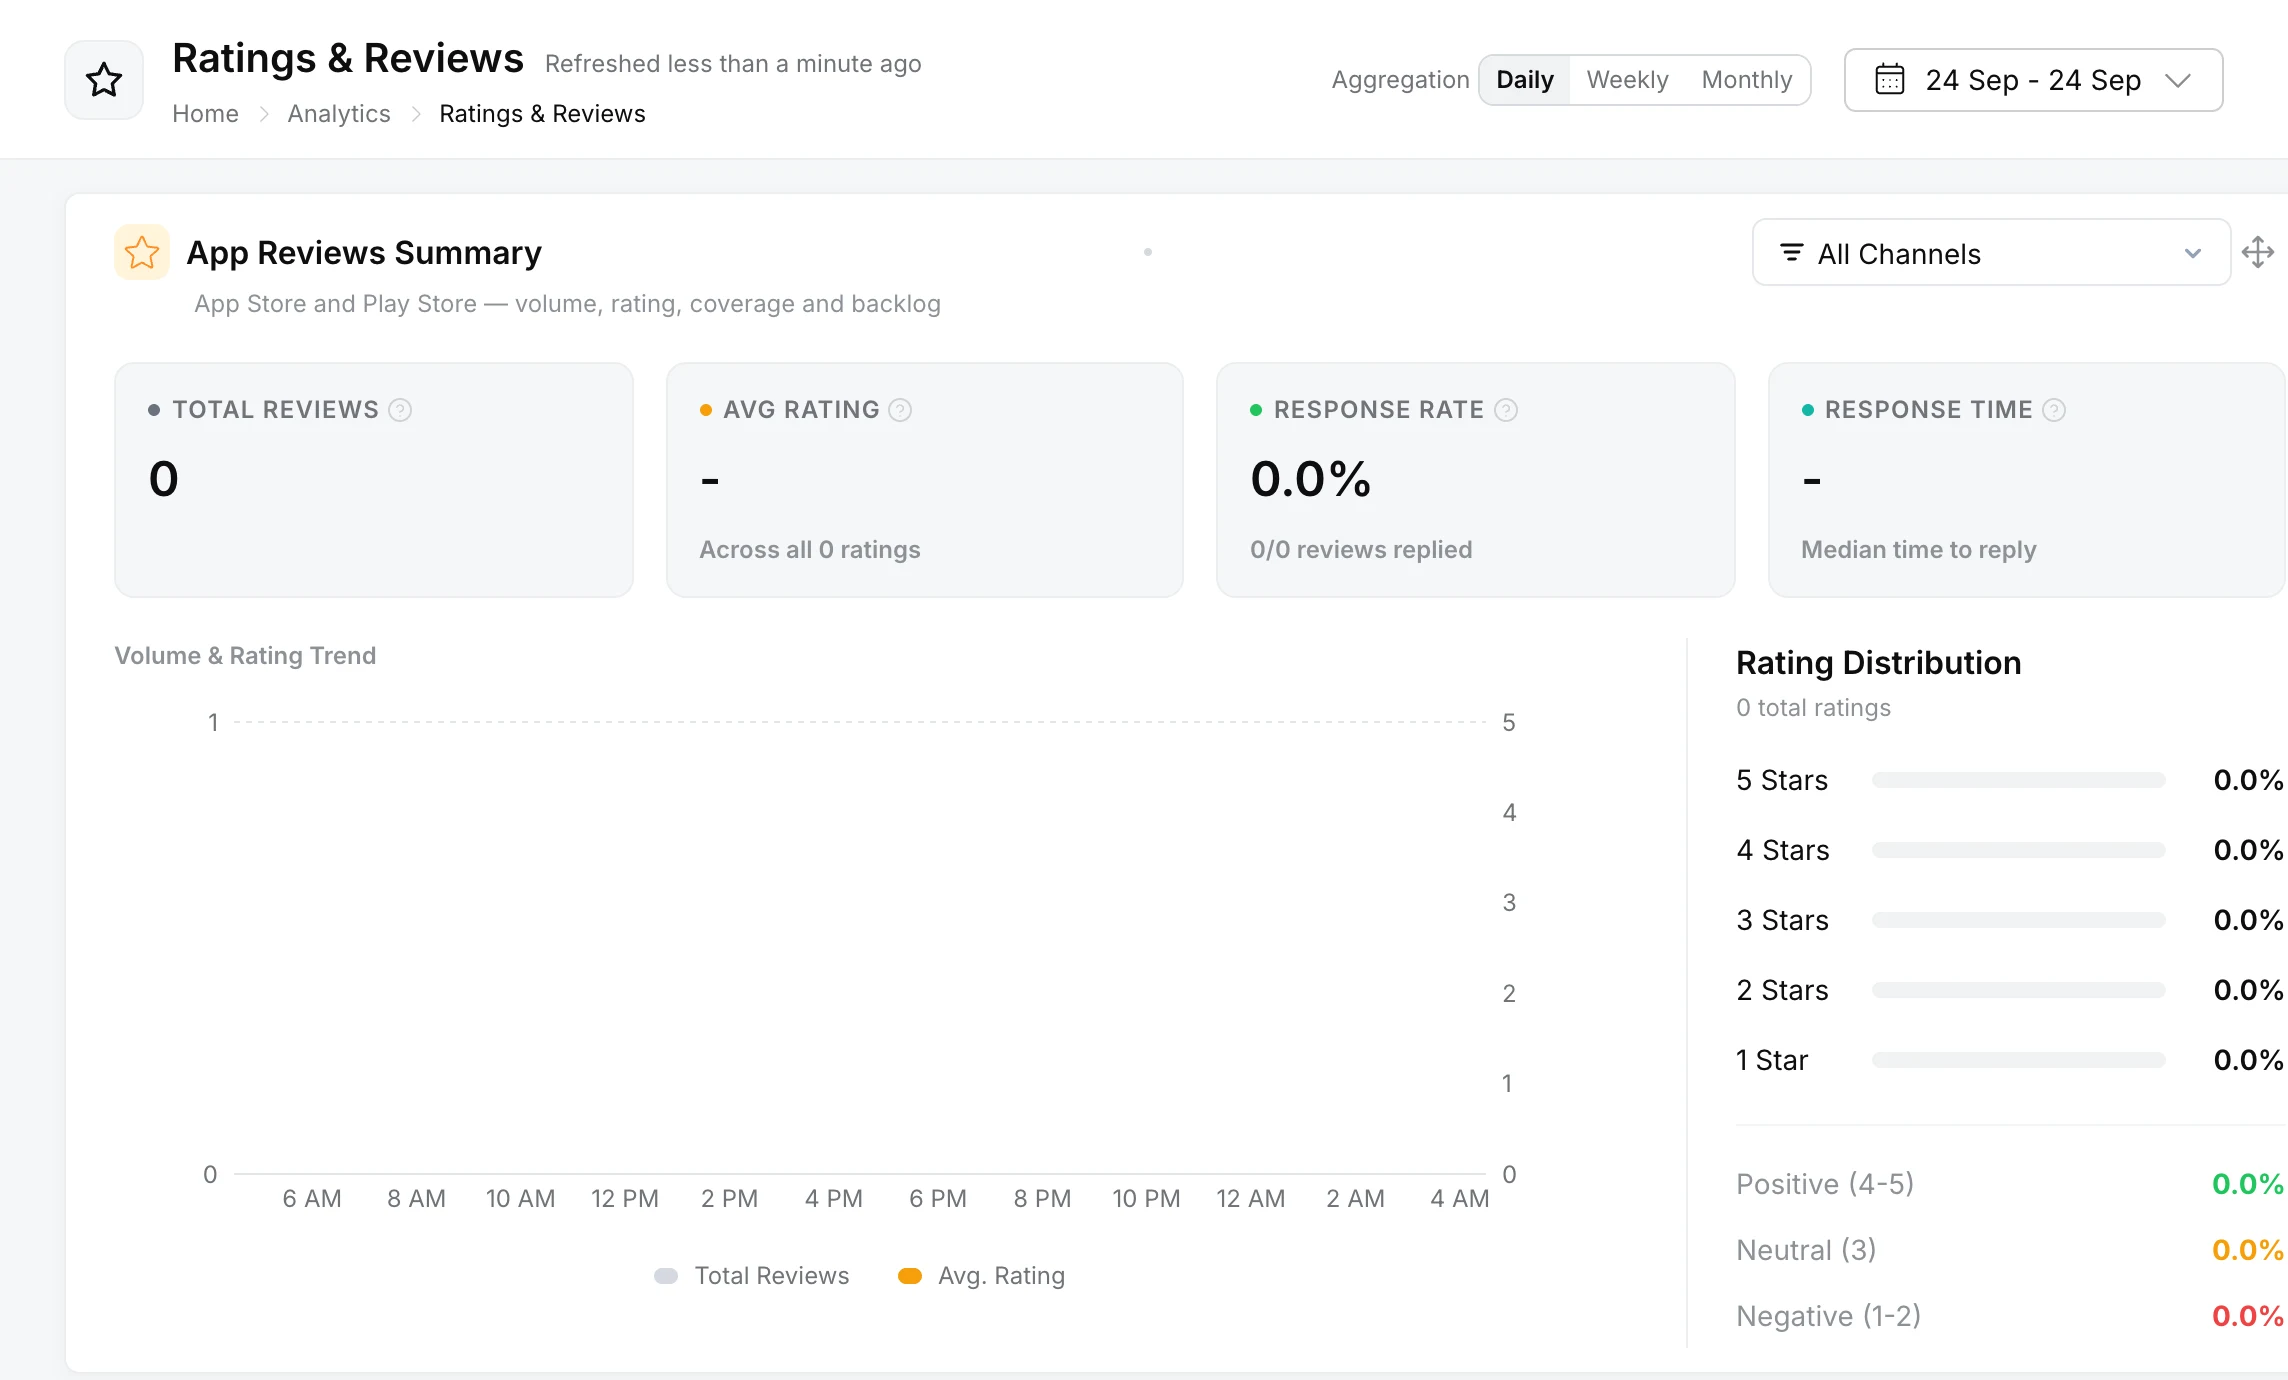Click '0/0 reviews replied' text
Image resolution: width=2288 pixels, height=1380 pixels.
(x=1361, y=550)
